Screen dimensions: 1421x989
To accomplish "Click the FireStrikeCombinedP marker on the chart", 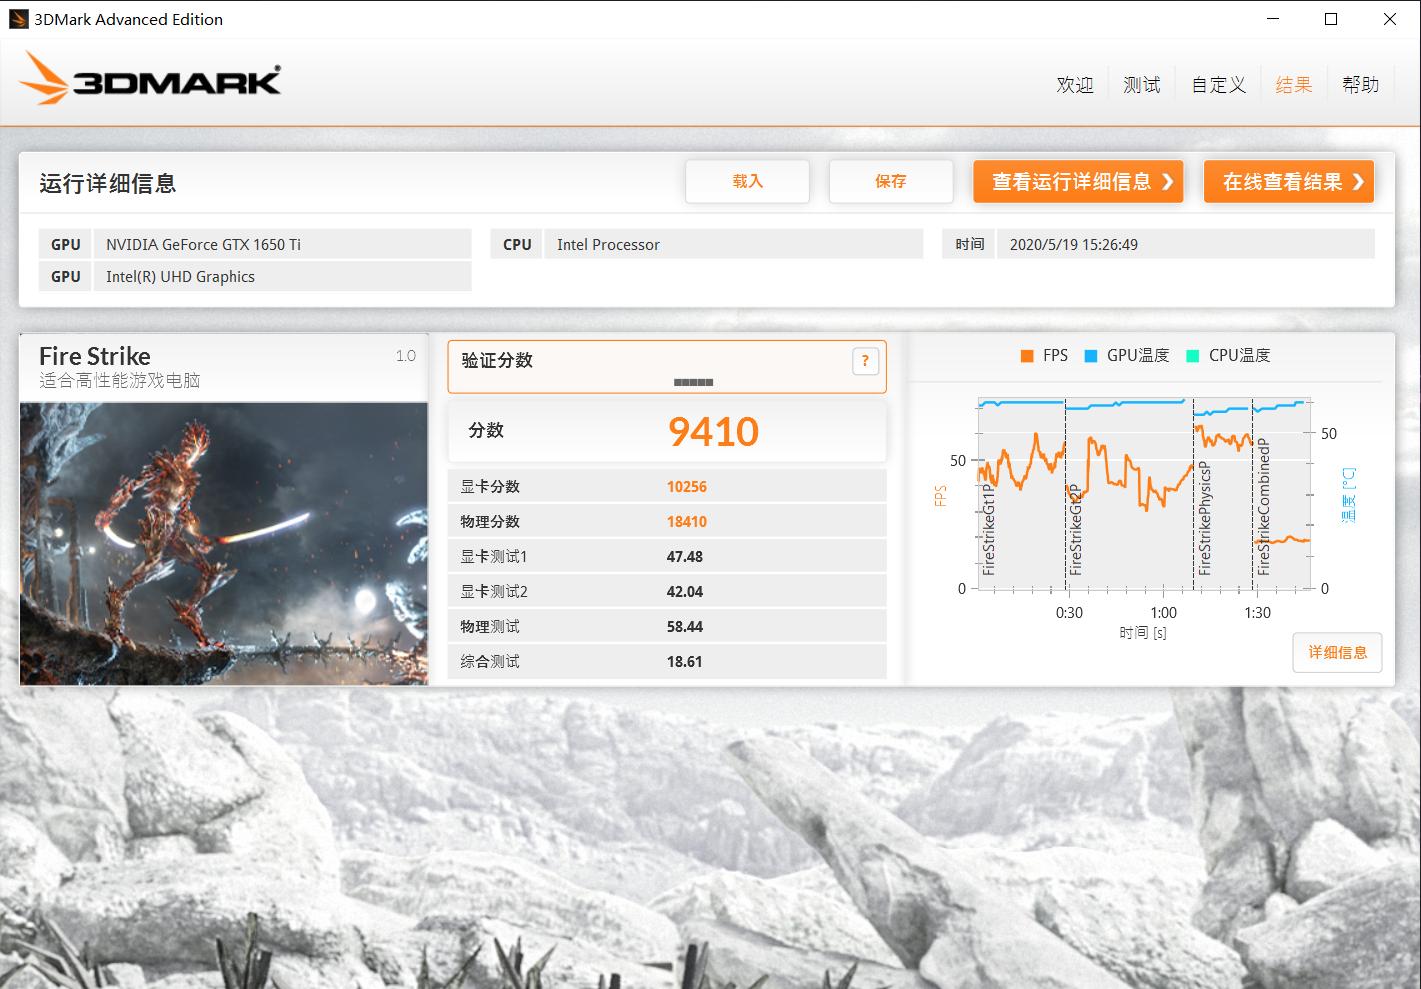I will pyautogui.click(x=1263, y=506).
